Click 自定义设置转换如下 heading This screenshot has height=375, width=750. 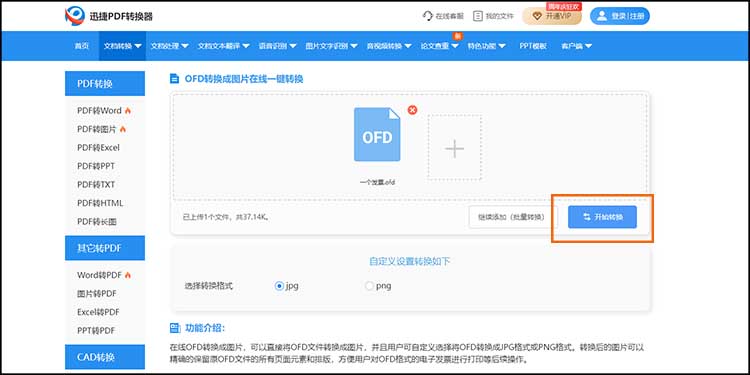pyautogui.click(x=410, y=261)
